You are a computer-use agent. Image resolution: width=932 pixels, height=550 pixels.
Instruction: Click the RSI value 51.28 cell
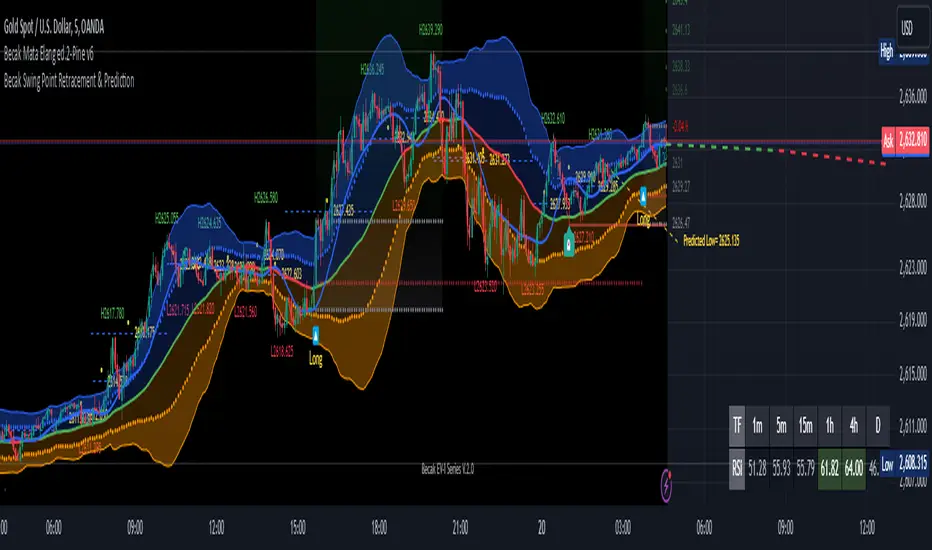pos(757,469)
